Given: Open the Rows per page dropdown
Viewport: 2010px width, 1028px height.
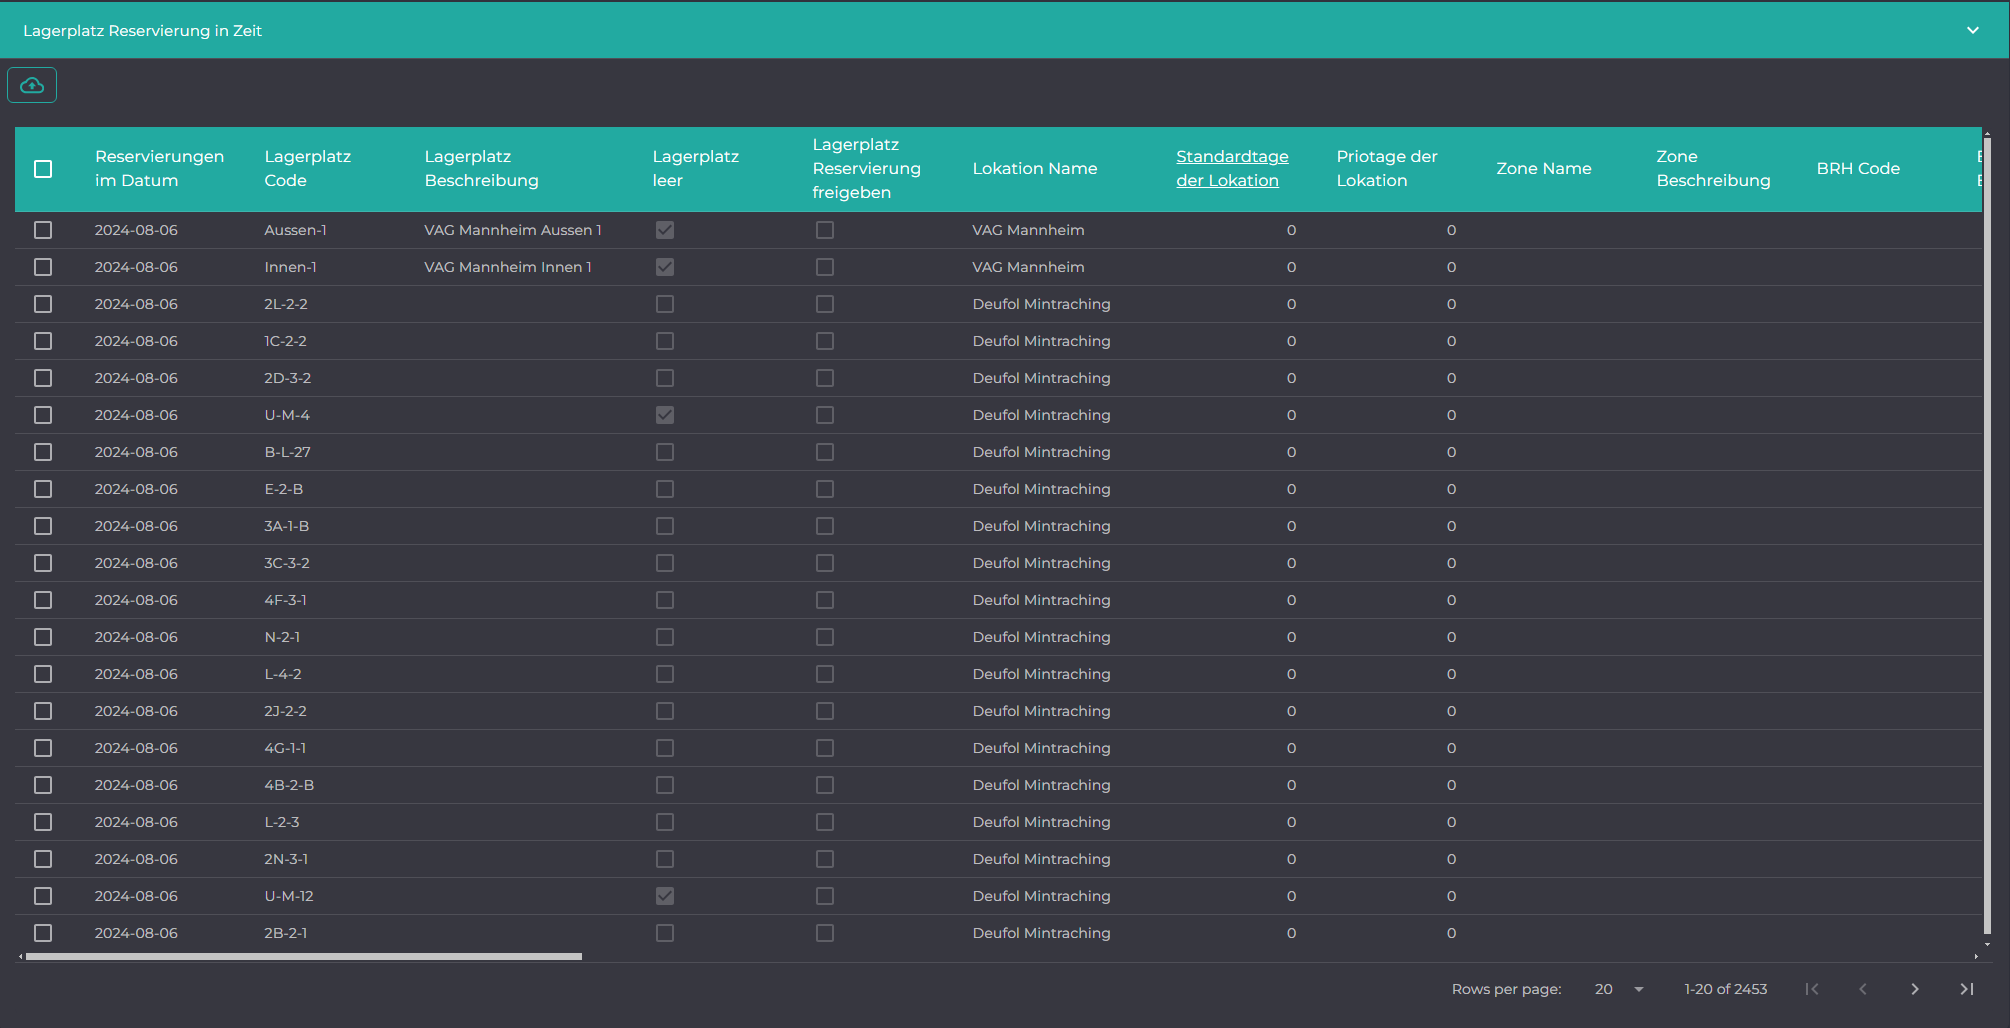Looking at the screenshot, I should pos(1620,989).
